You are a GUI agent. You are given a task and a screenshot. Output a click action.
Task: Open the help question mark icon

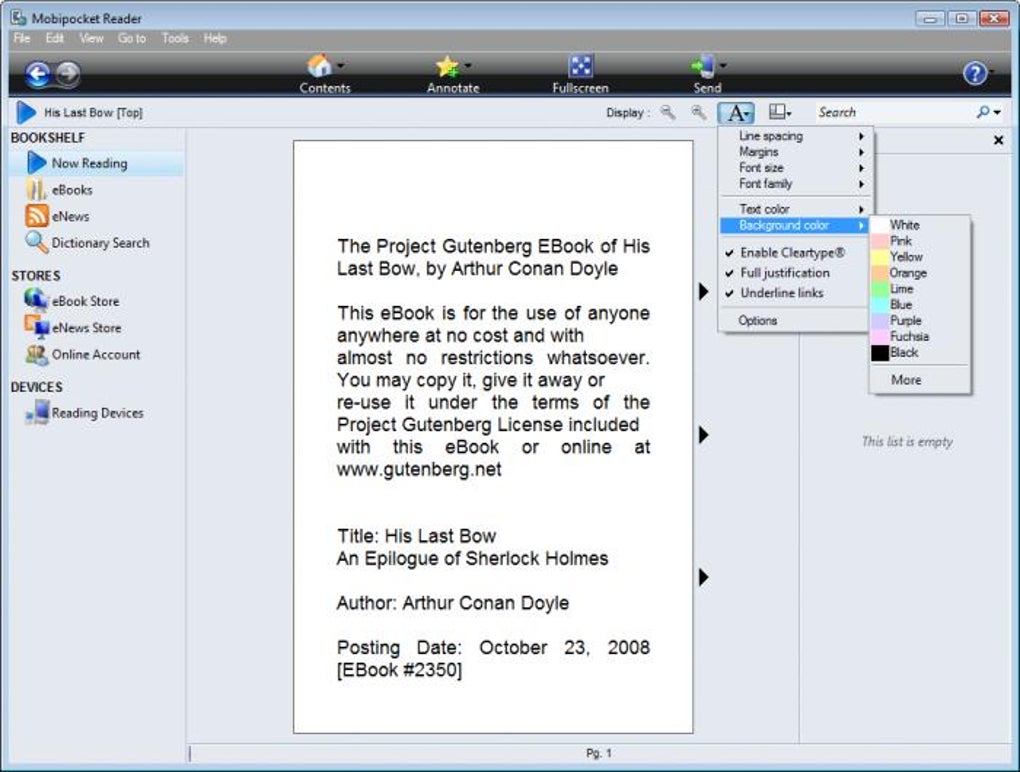pyautogui.click(x=974, y=73)
